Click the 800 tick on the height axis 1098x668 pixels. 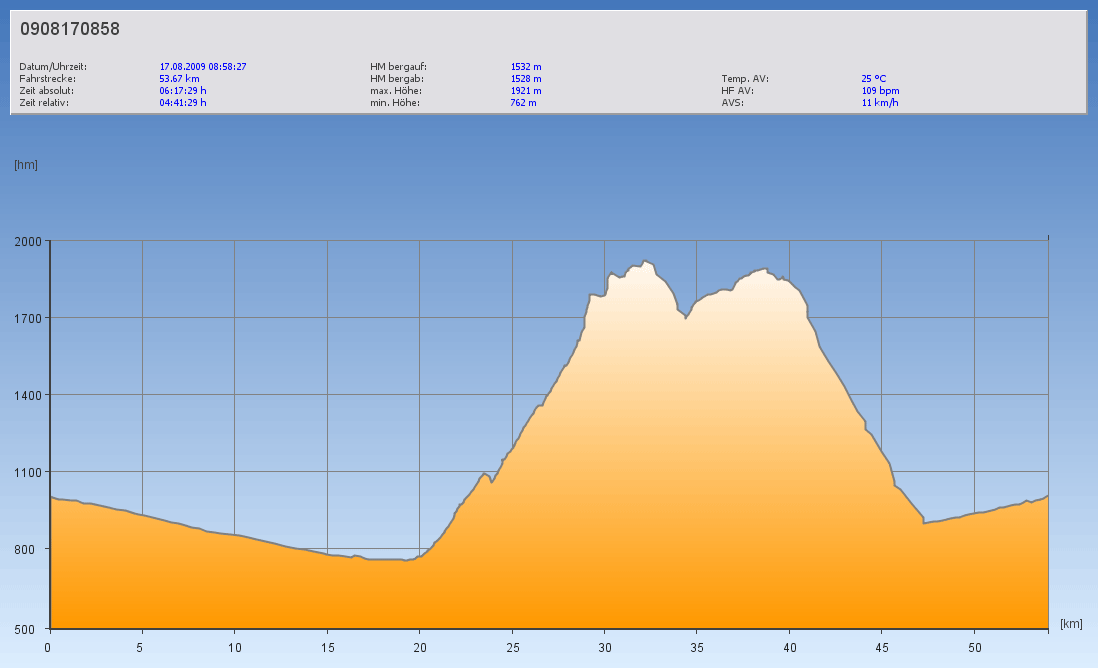point(30,549)
